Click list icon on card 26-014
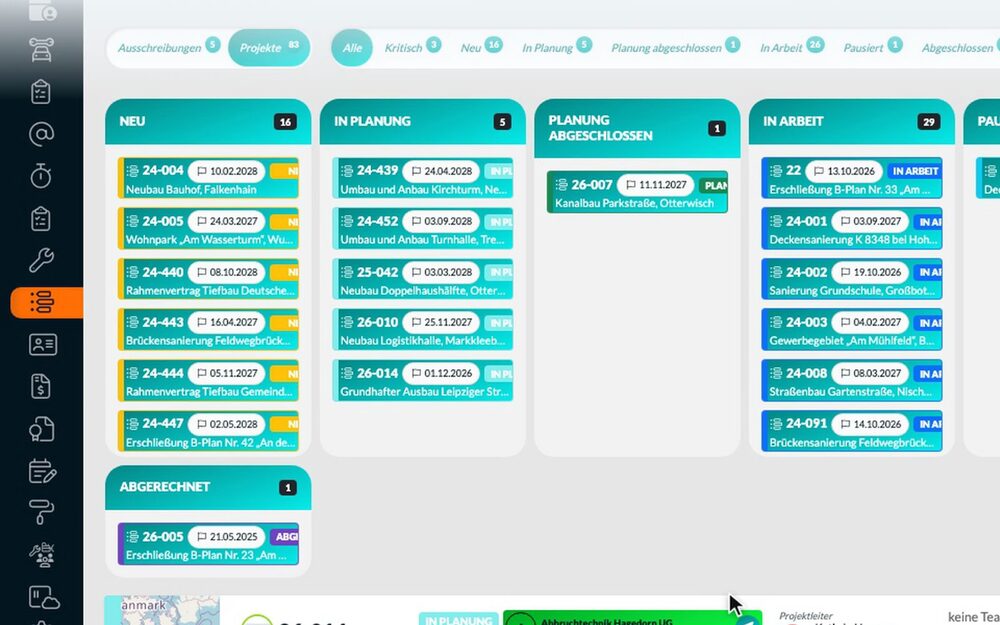1000x625 pixels. 347,373
